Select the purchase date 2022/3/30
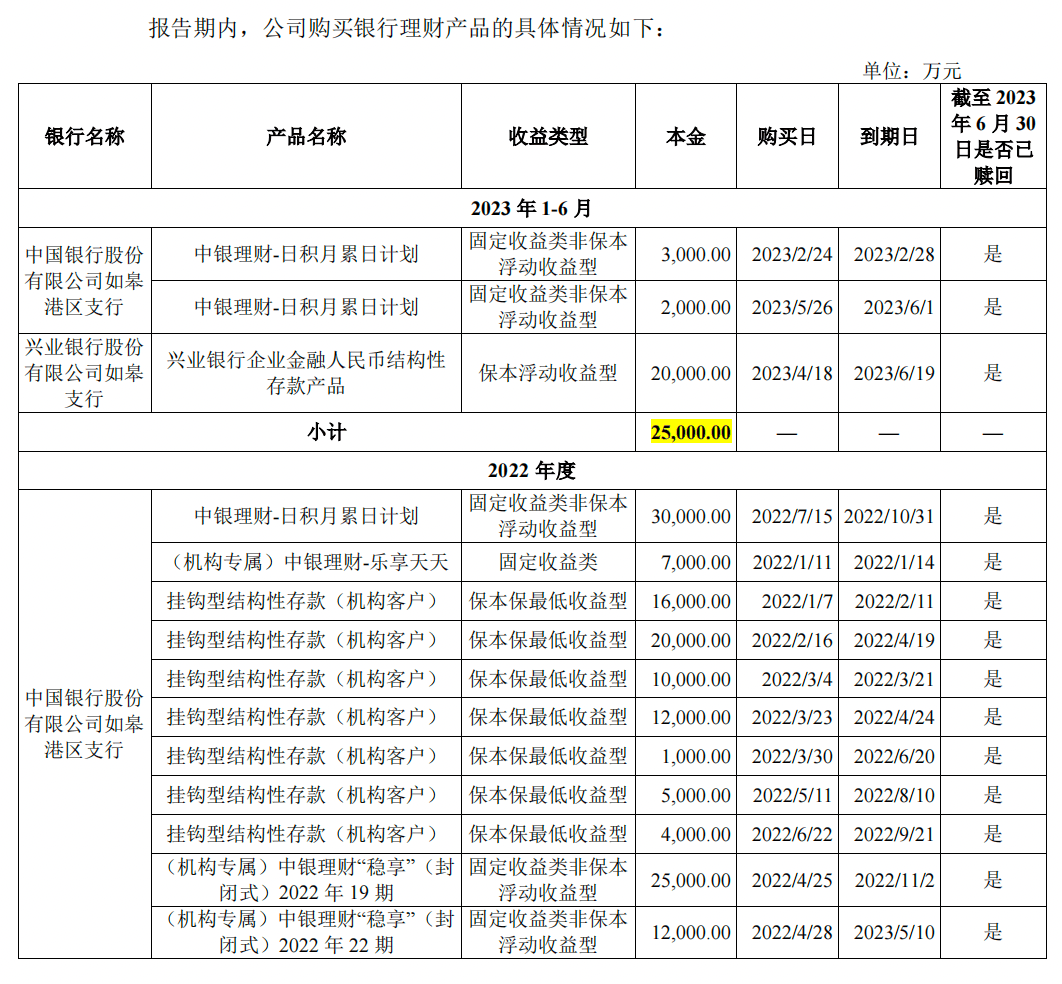Image resolution: width=1062 pixels, height=984 pixels. coord(792,756)
